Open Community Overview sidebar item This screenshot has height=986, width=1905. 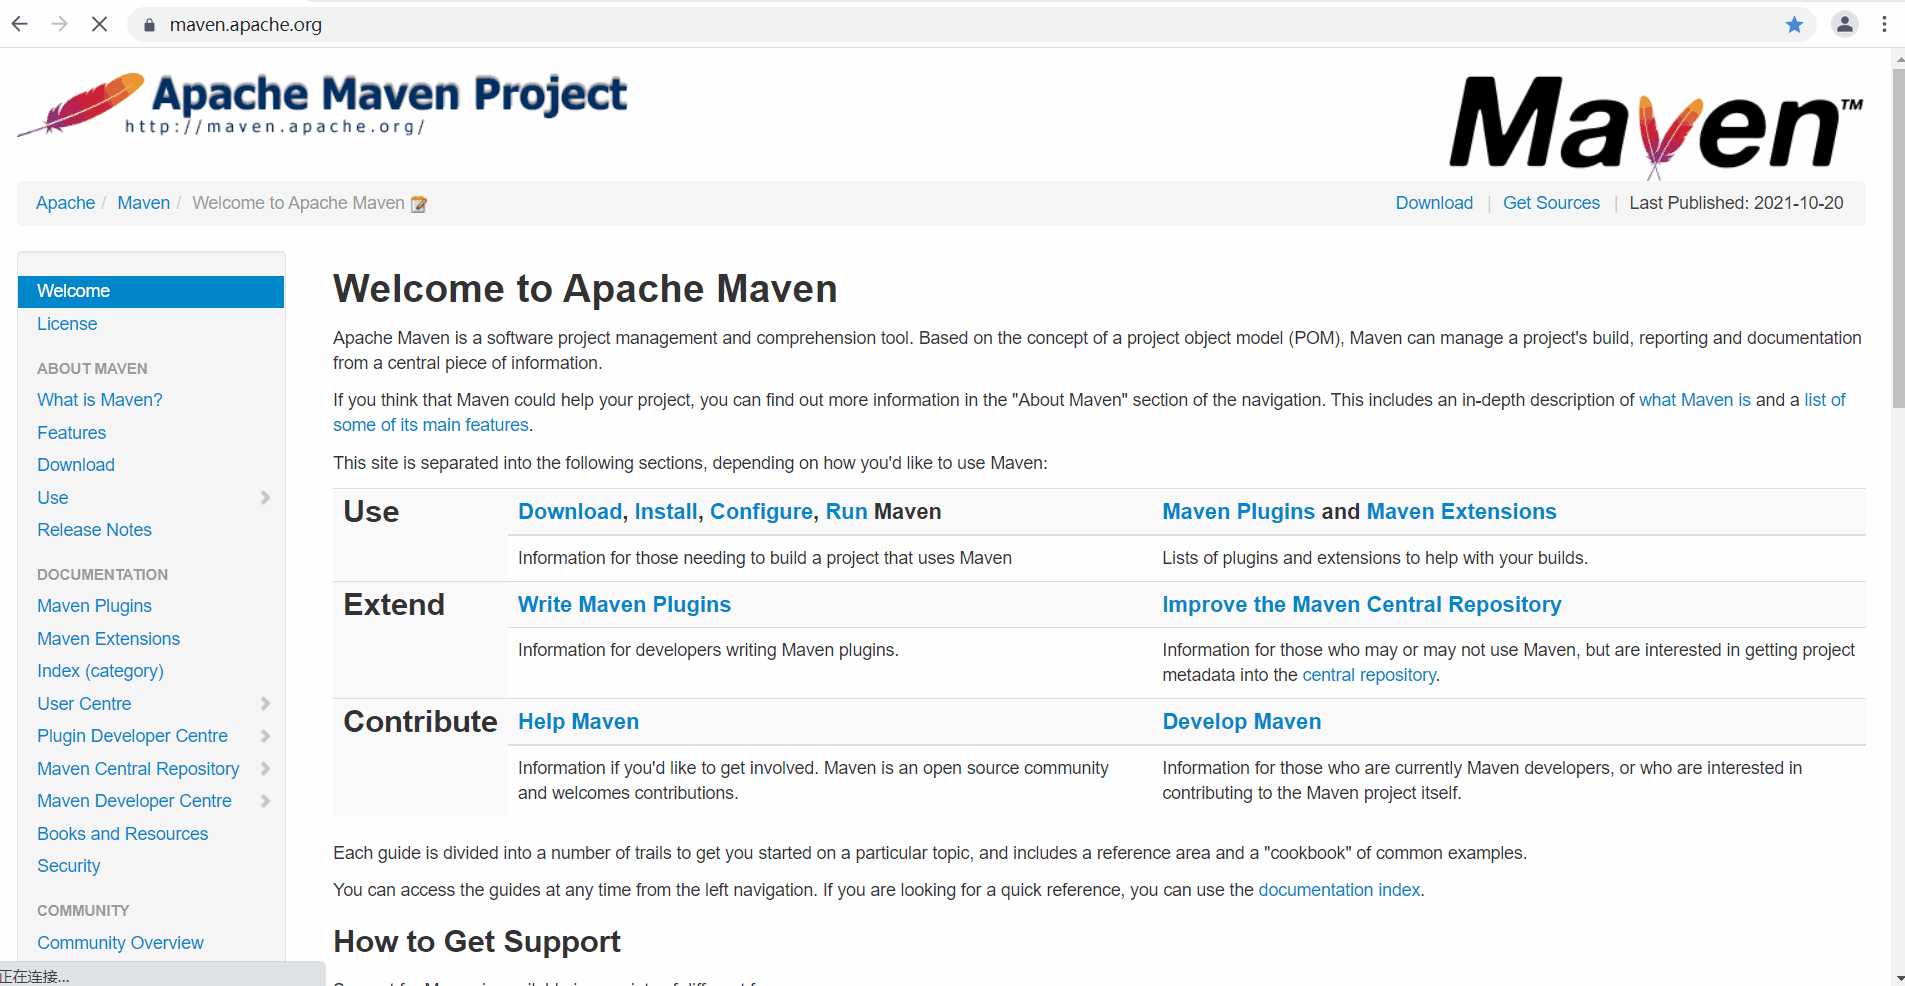point(120,943)
